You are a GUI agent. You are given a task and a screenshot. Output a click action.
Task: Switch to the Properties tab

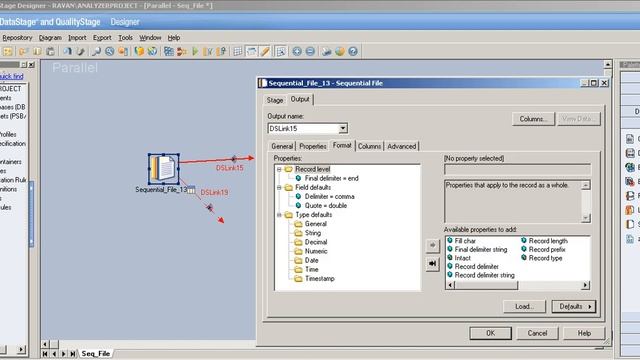coord(313,146)
